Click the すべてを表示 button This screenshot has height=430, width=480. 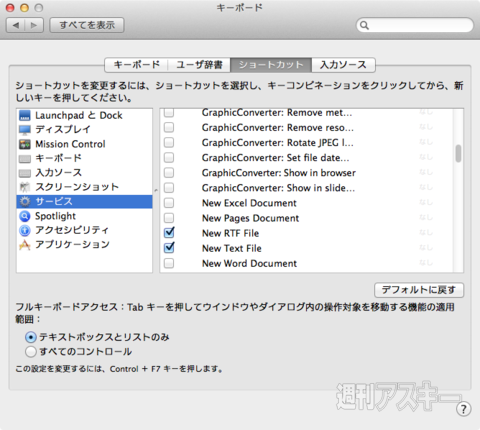[x=87, y=25]
